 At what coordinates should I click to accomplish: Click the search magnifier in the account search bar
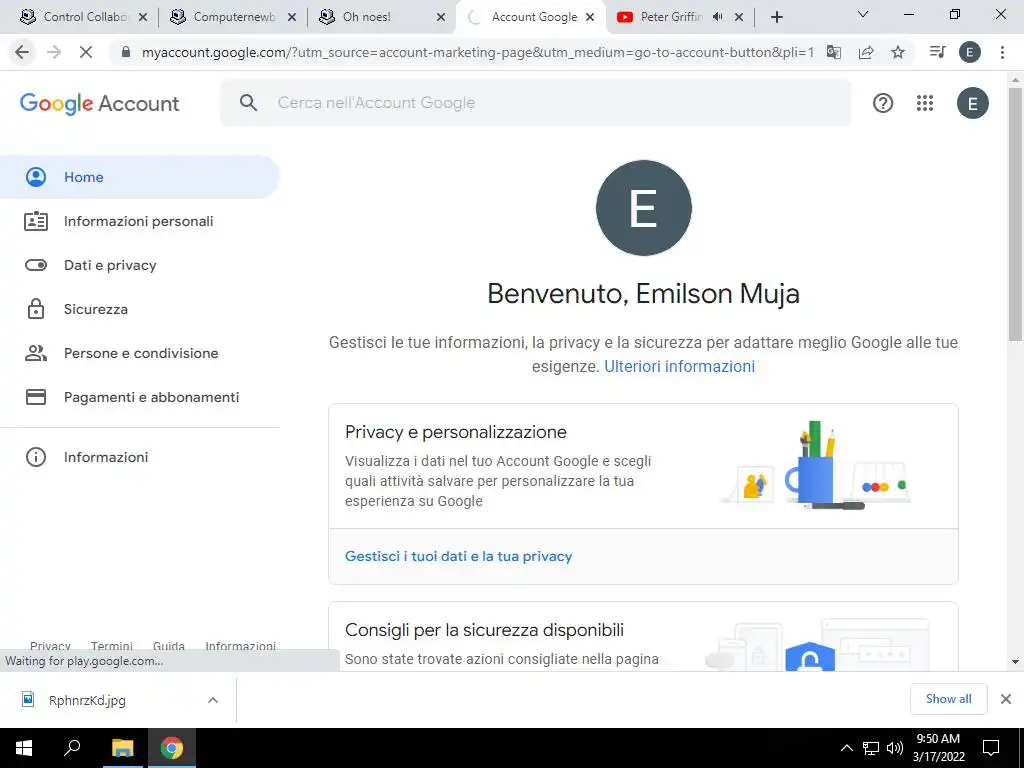click(x=248, y=103)
